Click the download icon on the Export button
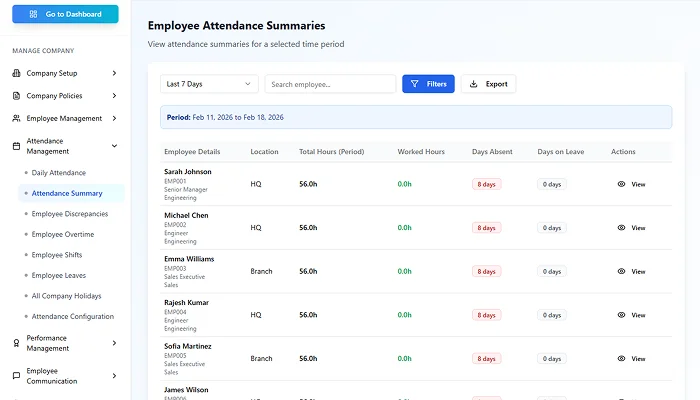 click(474, 84)
